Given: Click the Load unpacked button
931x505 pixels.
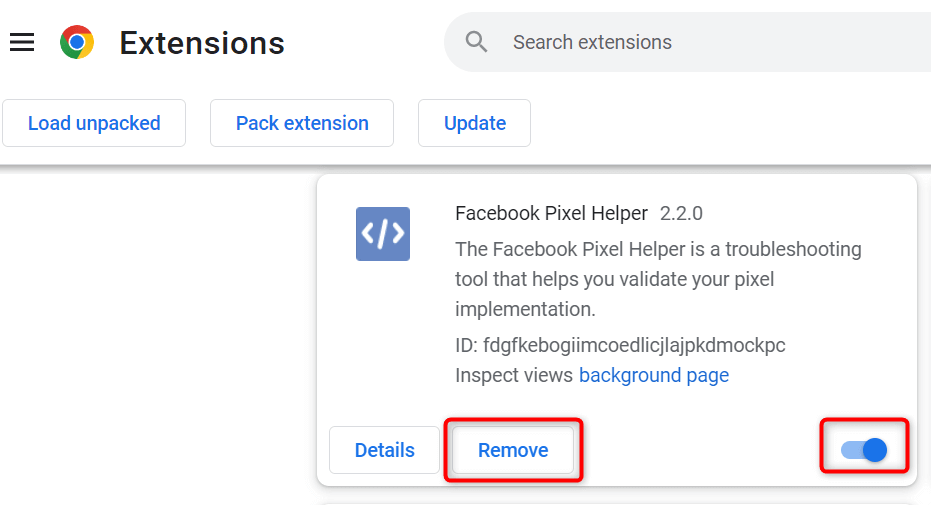Looking at the screenshot, I should 94,123.
